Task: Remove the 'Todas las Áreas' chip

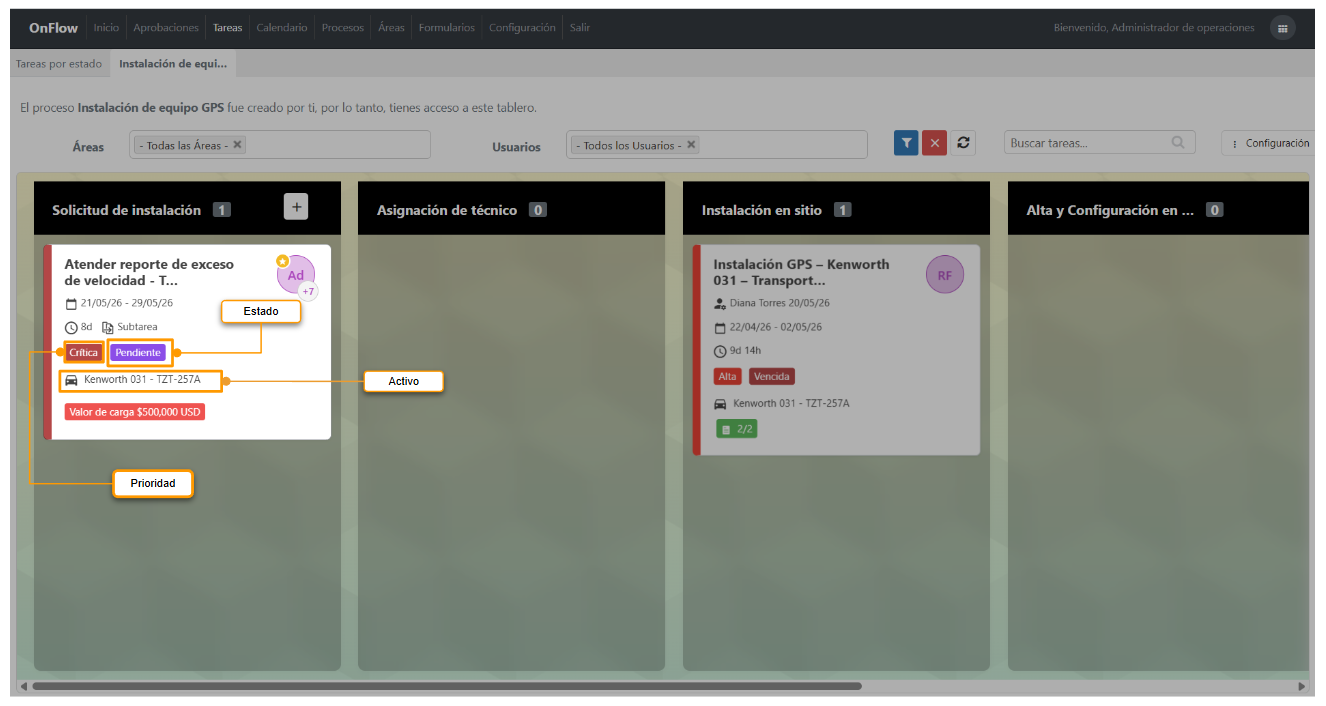Action: [x=237, y=144]
